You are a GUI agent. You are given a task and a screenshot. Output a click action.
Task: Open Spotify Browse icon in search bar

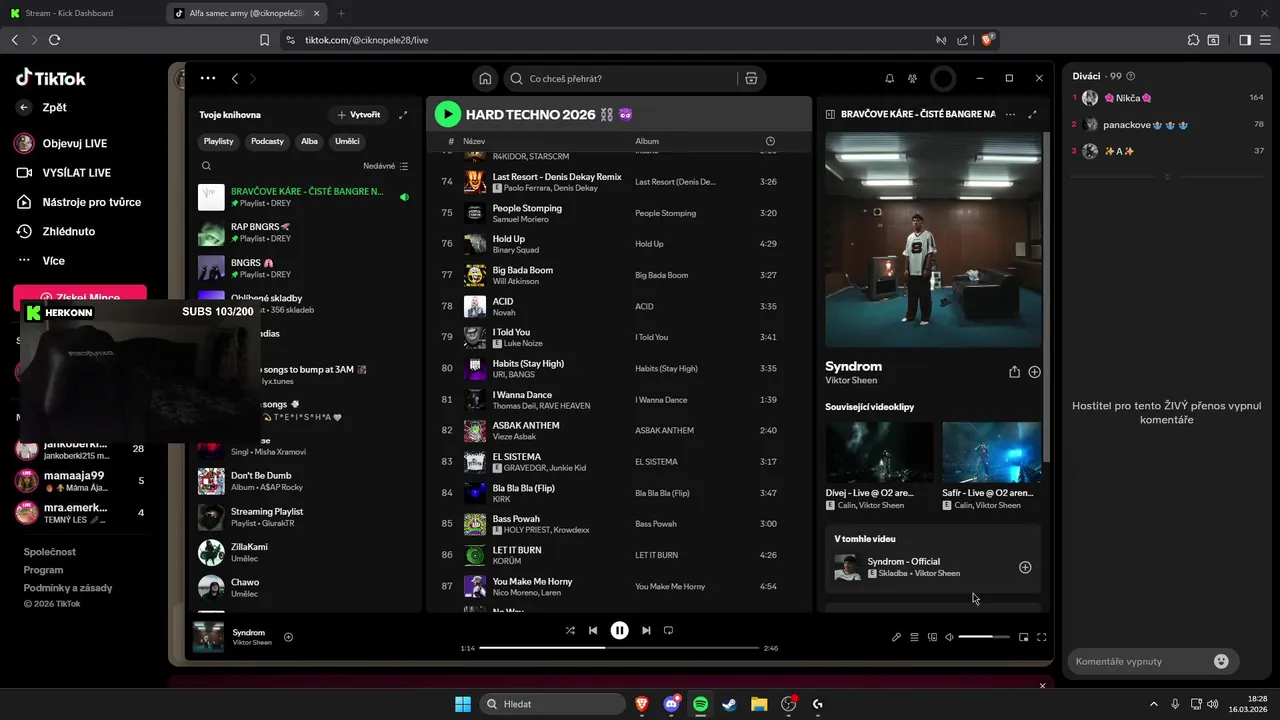point(751,78)
